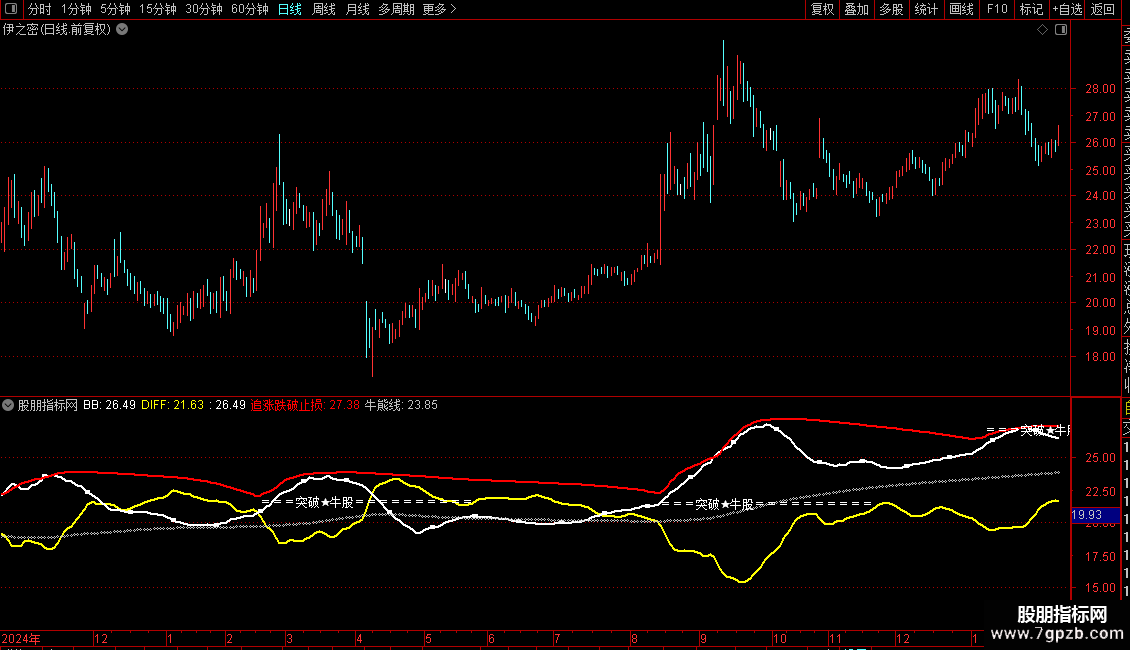Click the 股朋指标网 indicator name
Screen dimensions: 1130x650
(x=48, y=405)
